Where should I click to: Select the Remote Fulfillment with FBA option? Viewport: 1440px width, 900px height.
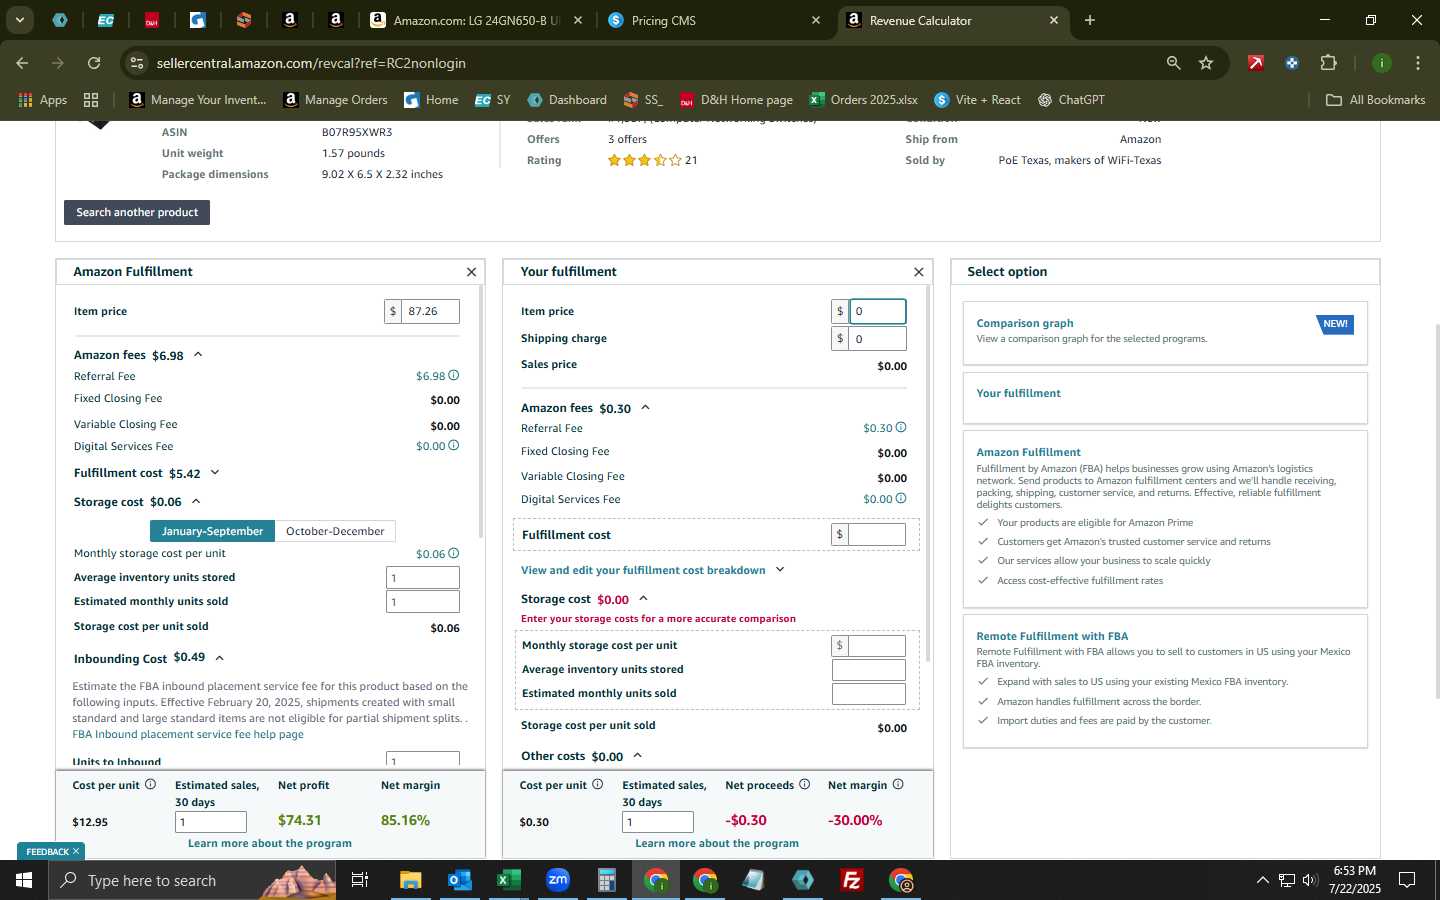[x=1165, y=683]
